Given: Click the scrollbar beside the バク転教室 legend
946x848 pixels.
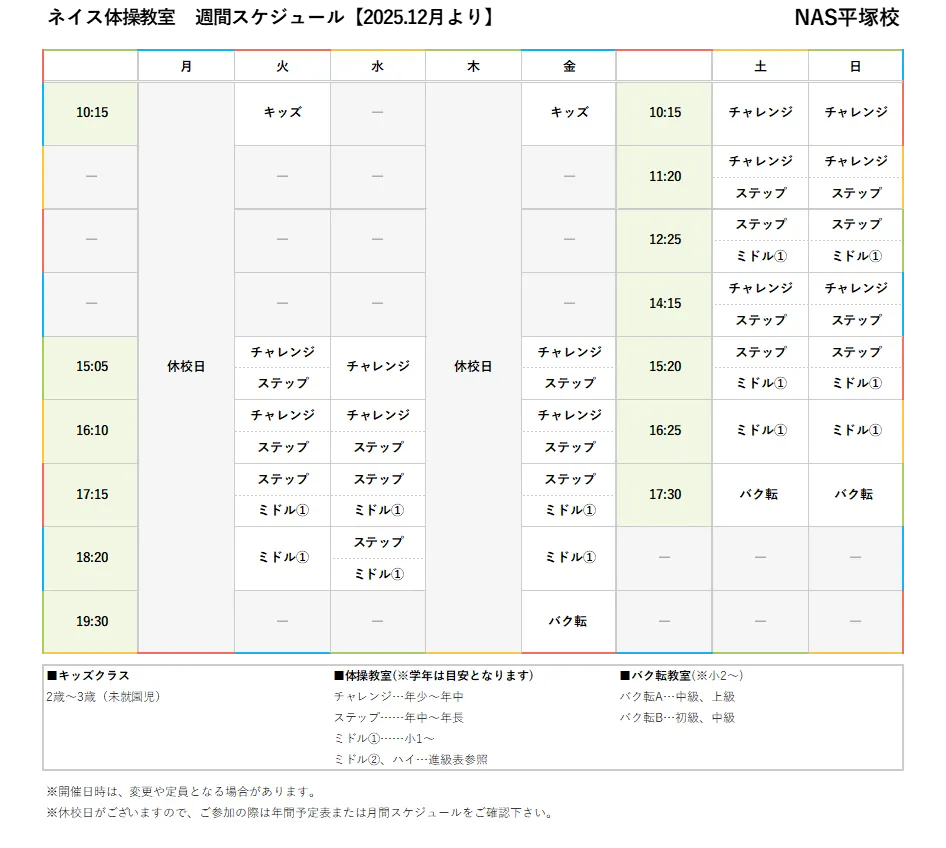Looking at the screenshot, I should click(x=907, y=718).
